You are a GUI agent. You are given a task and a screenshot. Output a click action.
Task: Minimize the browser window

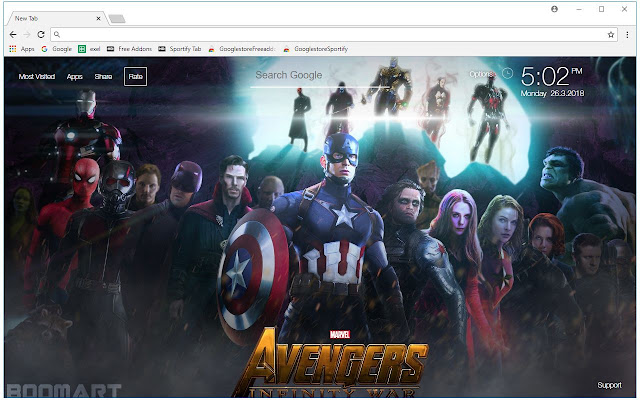pos(579,9)
